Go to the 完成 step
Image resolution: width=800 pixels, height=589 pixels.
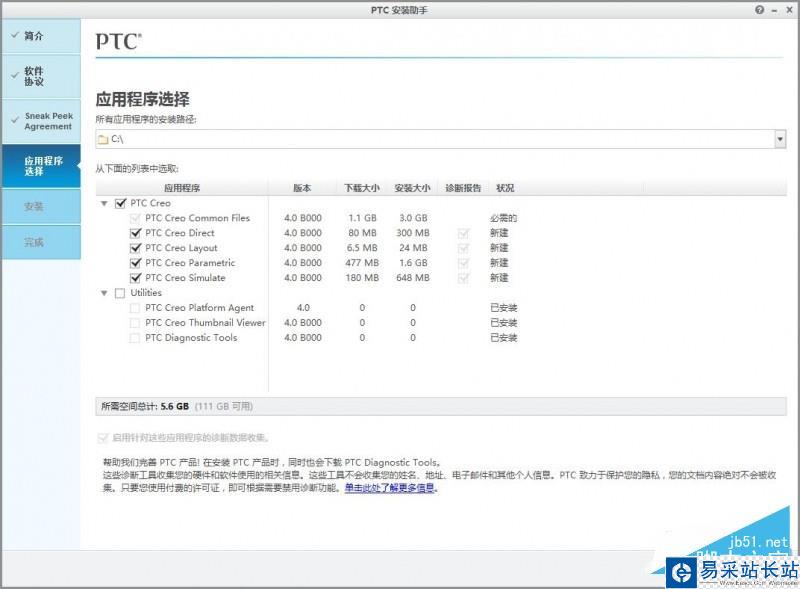pos(41,242)
